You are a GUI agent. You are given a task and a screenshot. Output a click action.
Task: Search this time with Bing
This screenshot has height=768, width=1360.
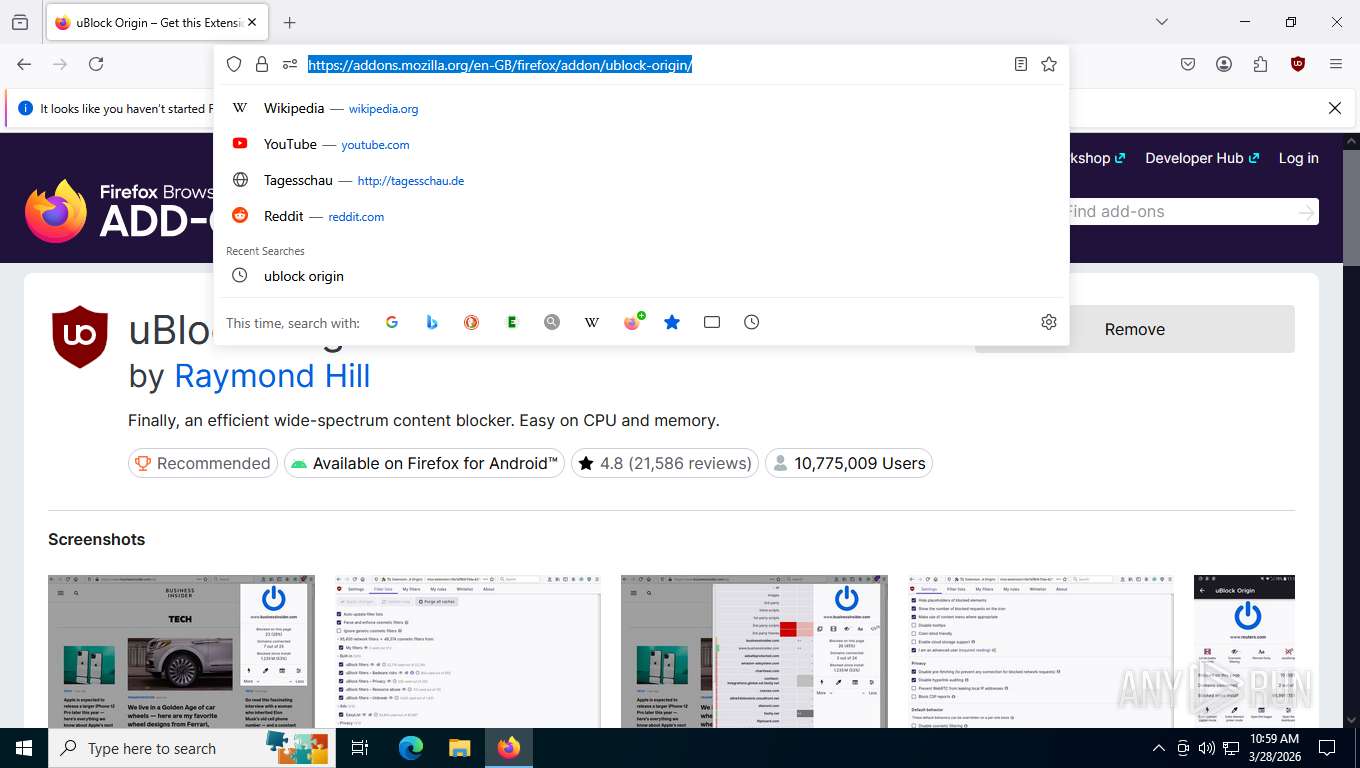432,322
